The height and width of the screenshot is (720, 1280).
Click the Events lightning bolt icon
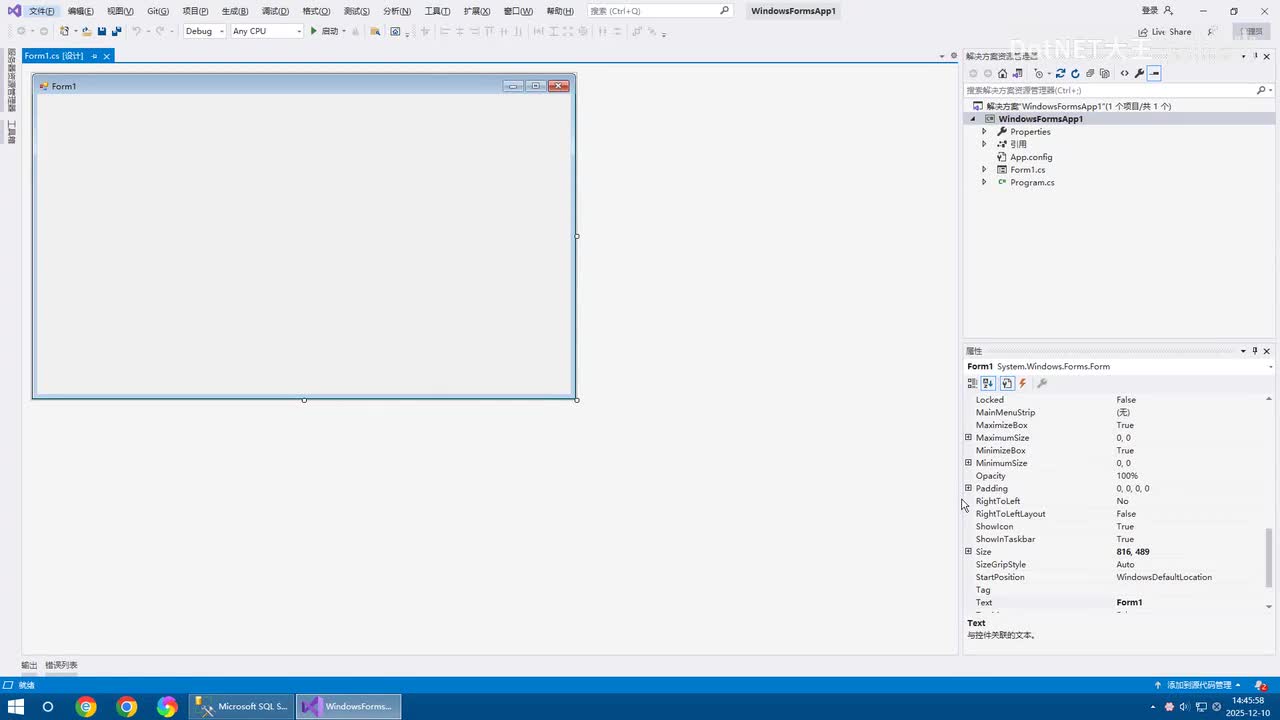point(1023,383)
